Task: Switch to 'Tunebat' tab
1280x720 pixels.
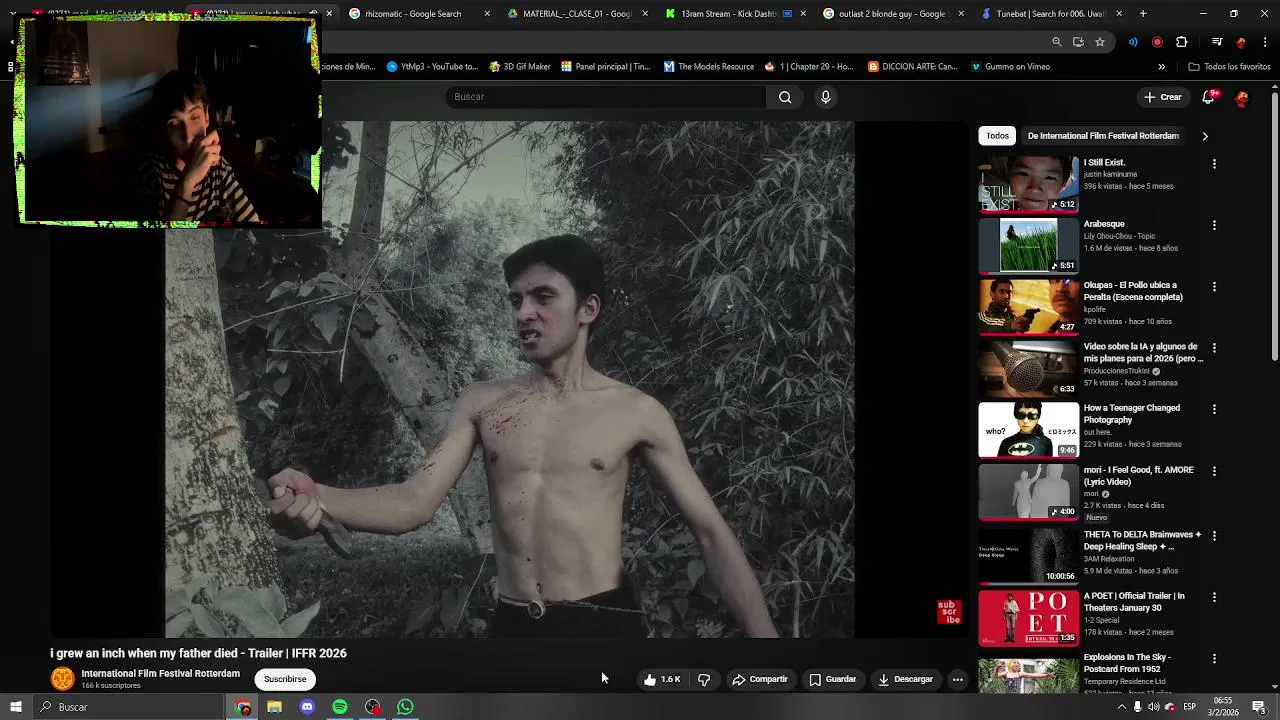Action: 1050,14
